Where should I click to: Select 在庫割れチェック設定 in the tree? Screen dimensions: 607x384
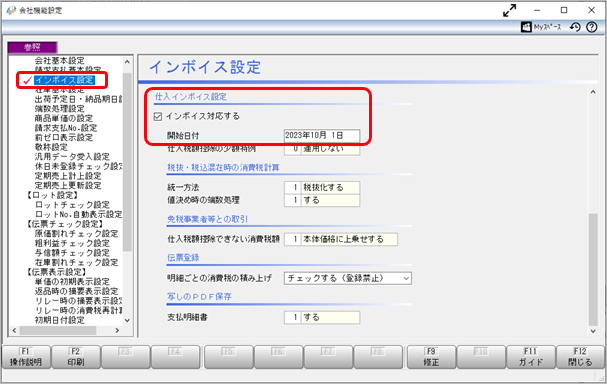(x=76, y=262)
